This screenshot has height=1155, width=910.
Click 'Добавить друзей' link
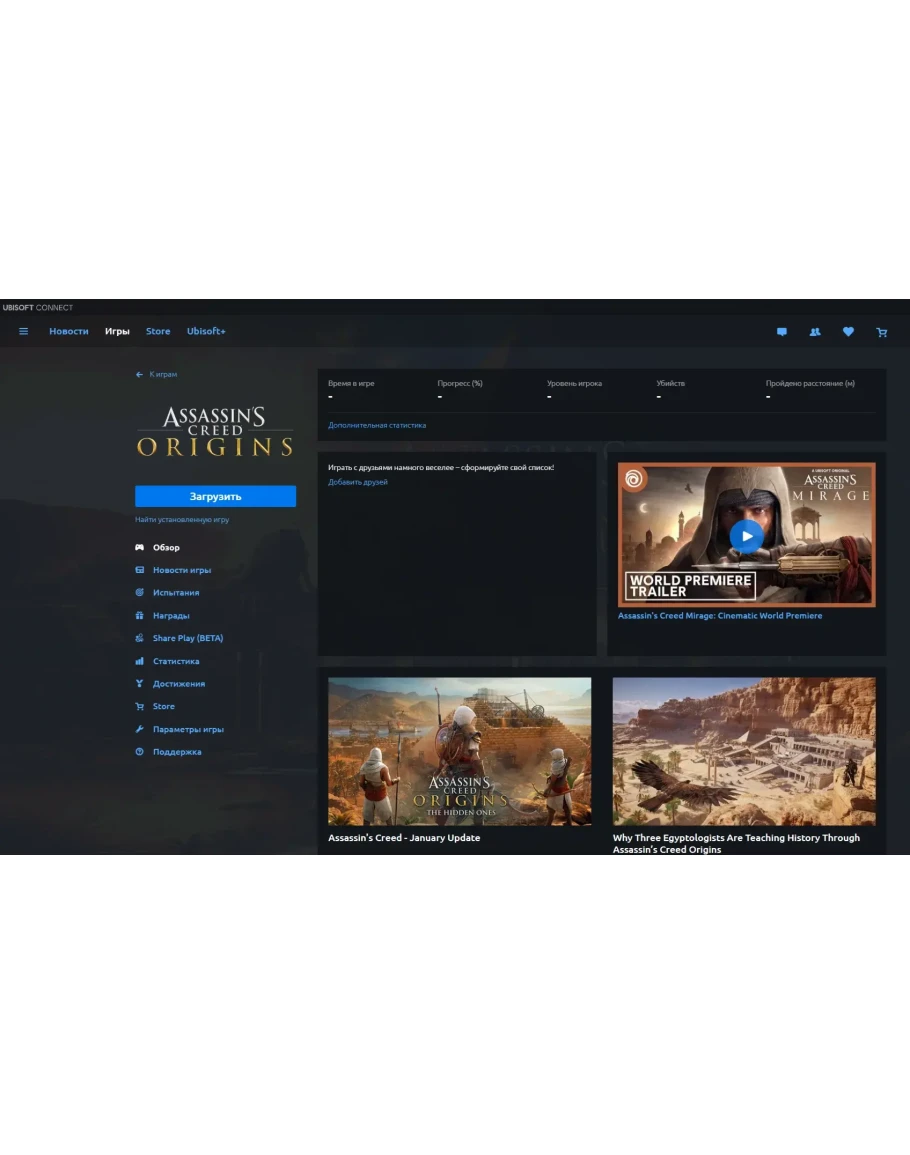pos(358,482)
